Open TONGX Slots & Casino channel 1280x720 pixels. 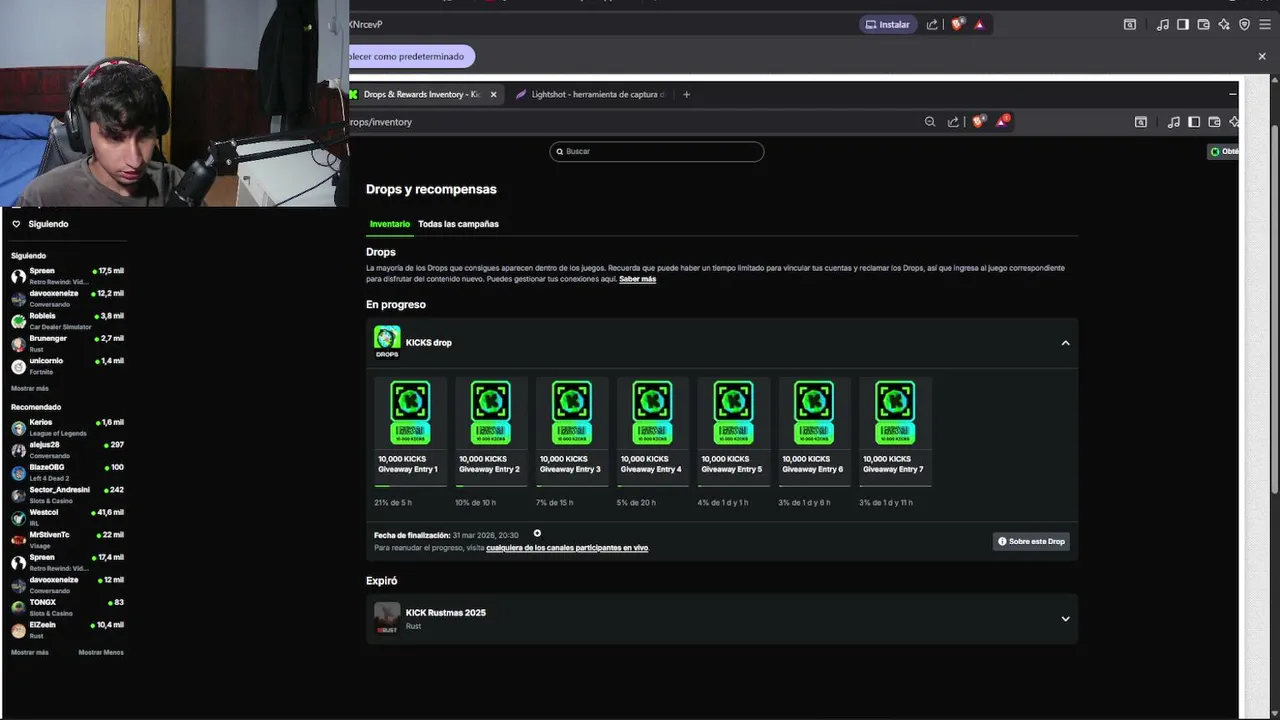coord(67,607)
